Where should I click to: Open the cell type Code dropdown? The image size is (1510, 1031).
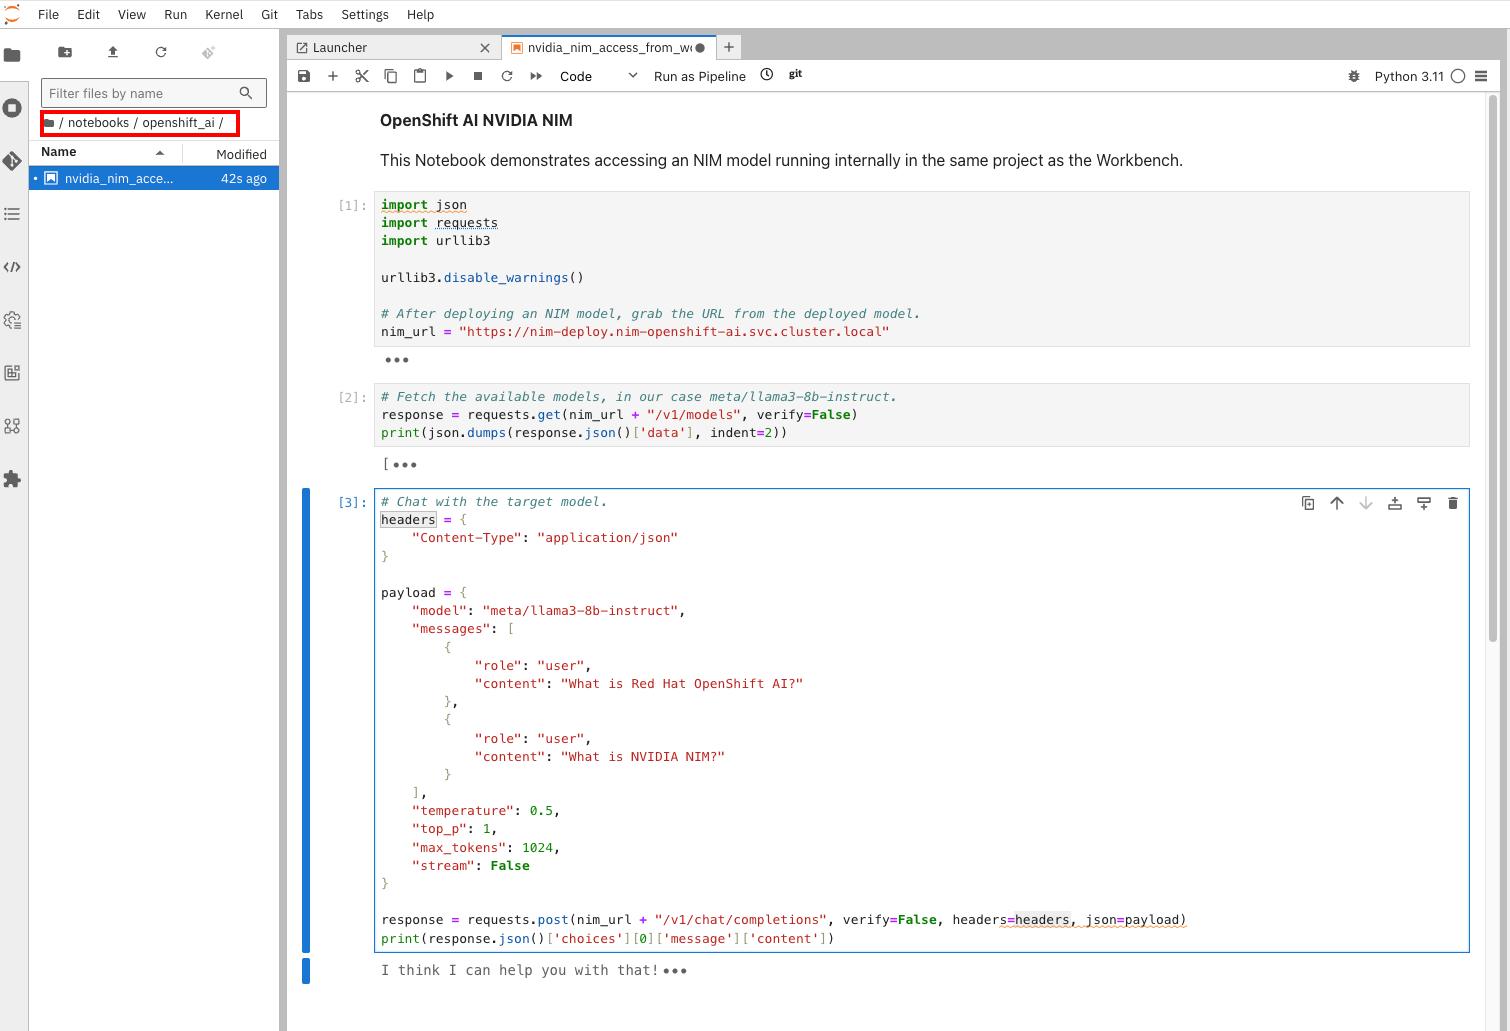tap(598, 76)
